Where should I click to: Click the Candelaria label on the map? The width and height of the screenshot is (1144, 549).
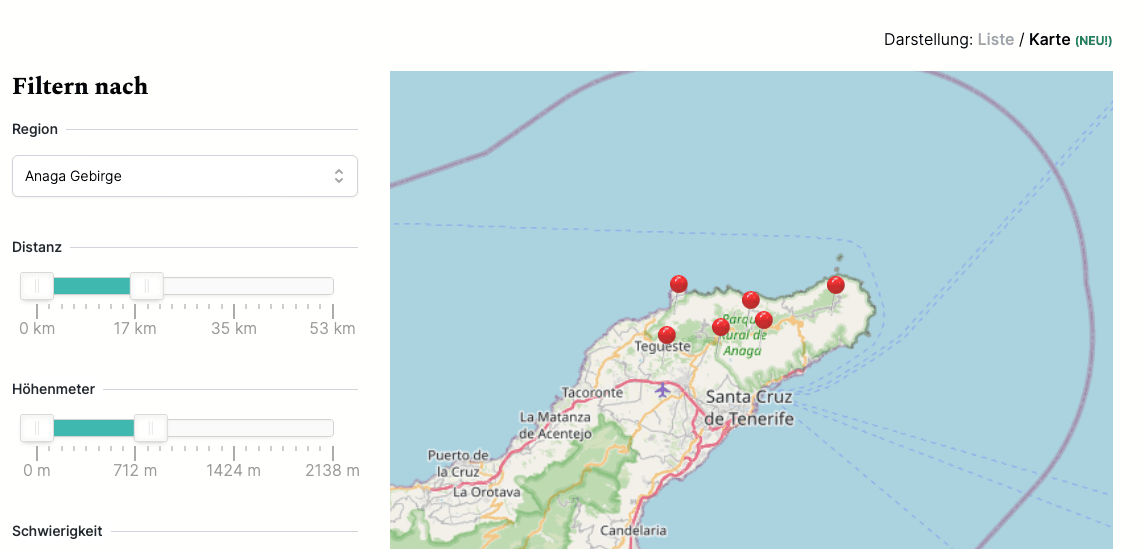point(634,531)
